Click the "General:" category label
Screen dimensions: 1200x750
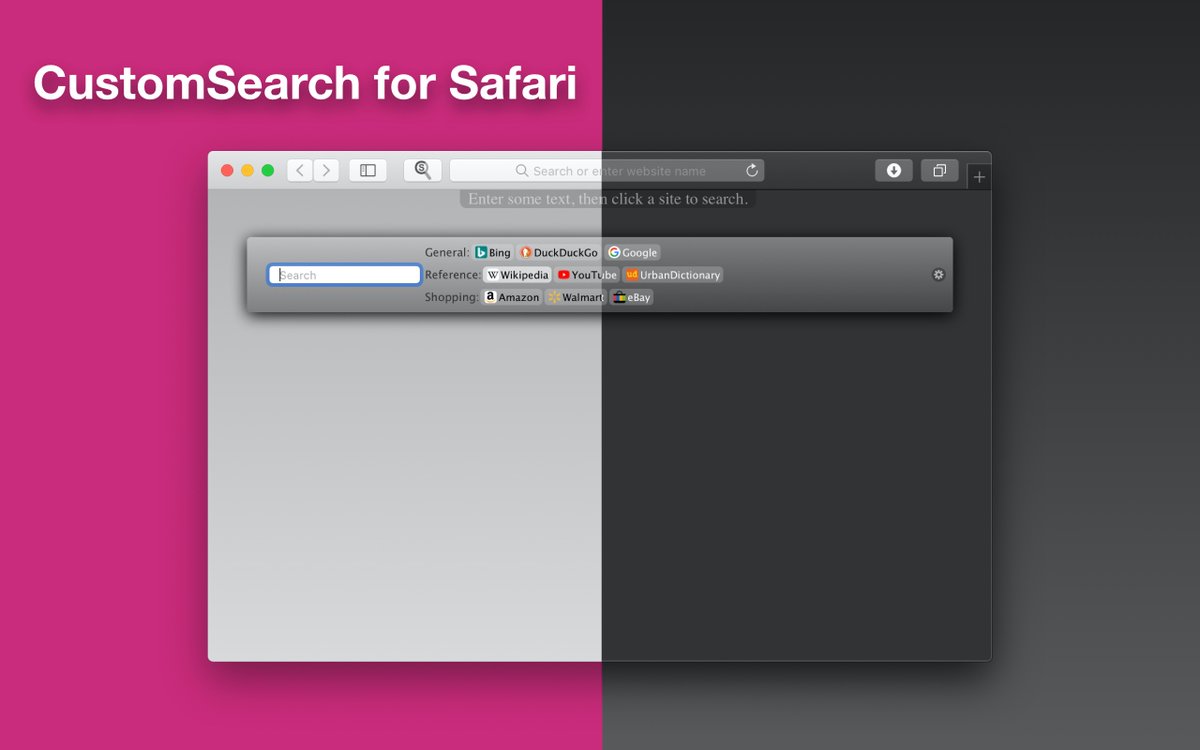click(x=447, y=253)
